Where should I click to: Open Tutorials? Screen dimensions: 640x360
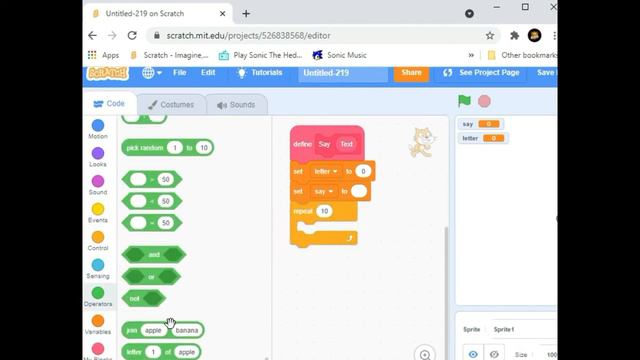tap(260, 73)
